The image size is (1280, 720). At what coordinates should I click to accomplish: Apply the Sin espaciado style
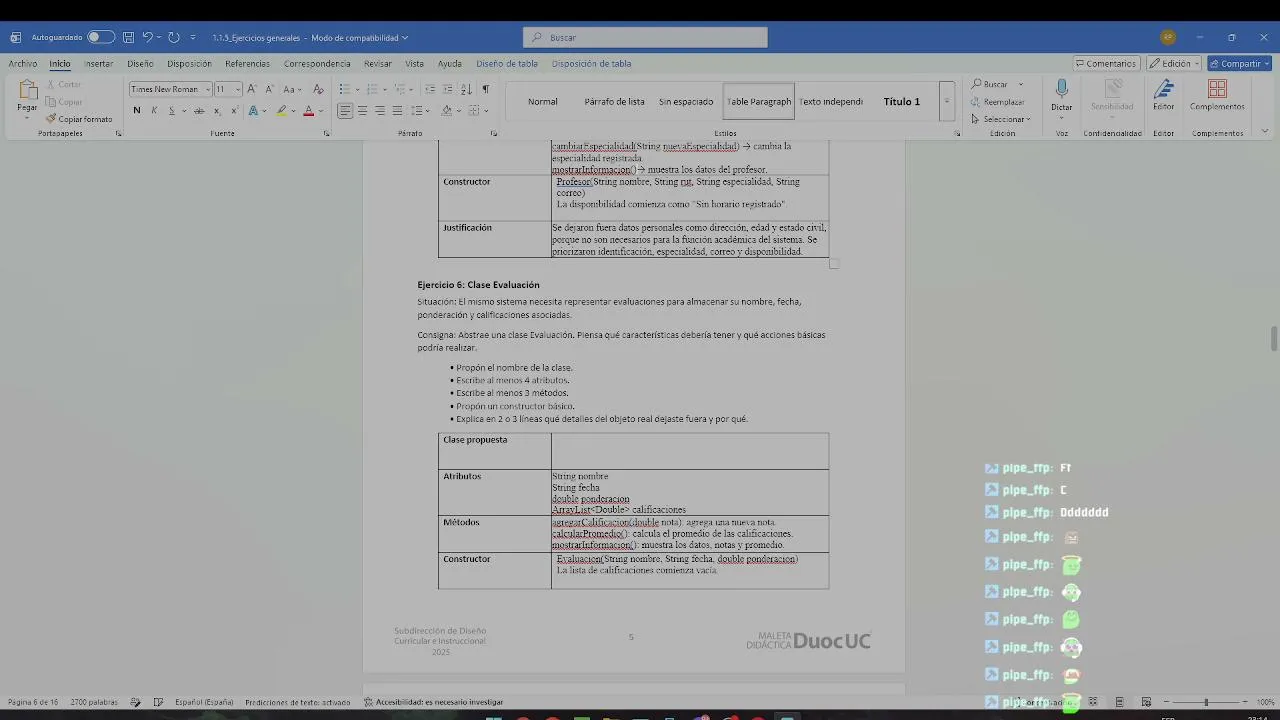pyautogui.click(x=686, y=101)
